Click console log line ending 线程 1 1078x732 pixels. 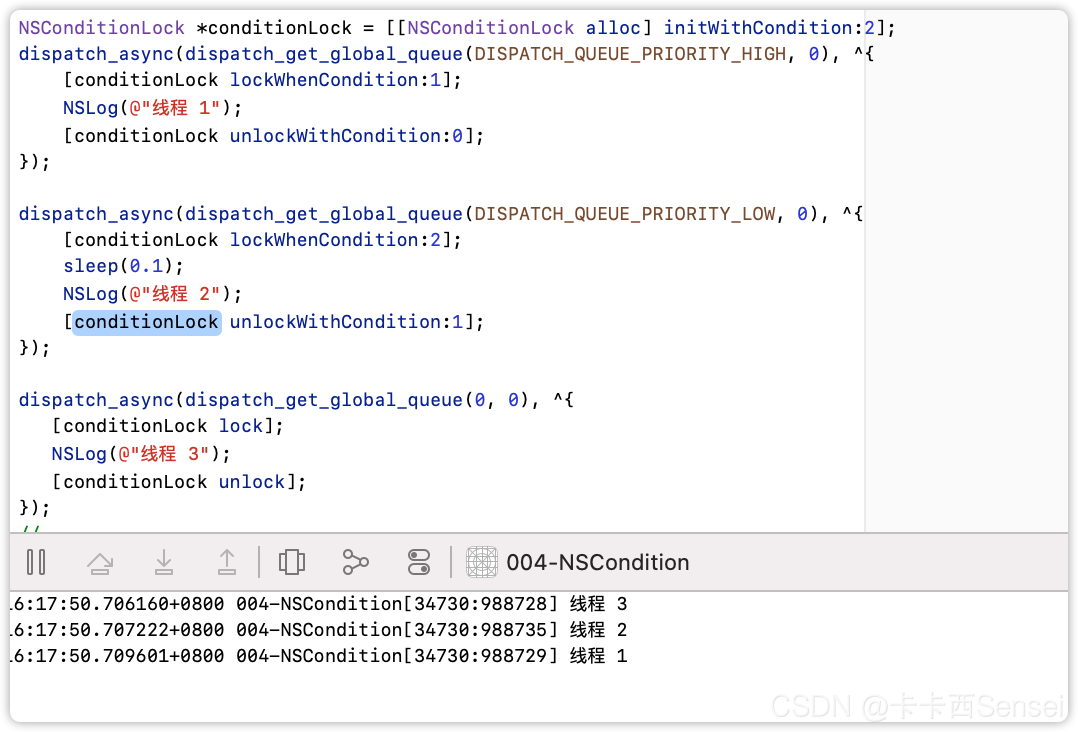[319, 656]
